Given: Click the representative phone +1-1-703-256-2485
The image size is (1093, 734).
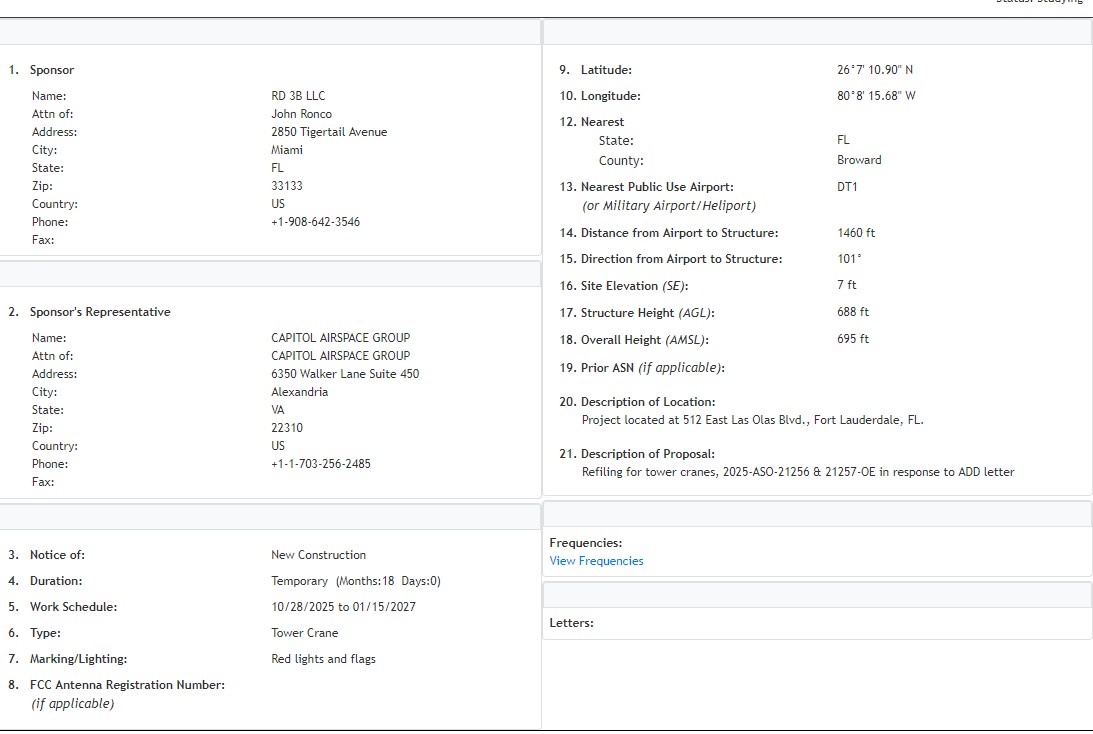Looking at the screenshot, I should click(x=320, y=464).
